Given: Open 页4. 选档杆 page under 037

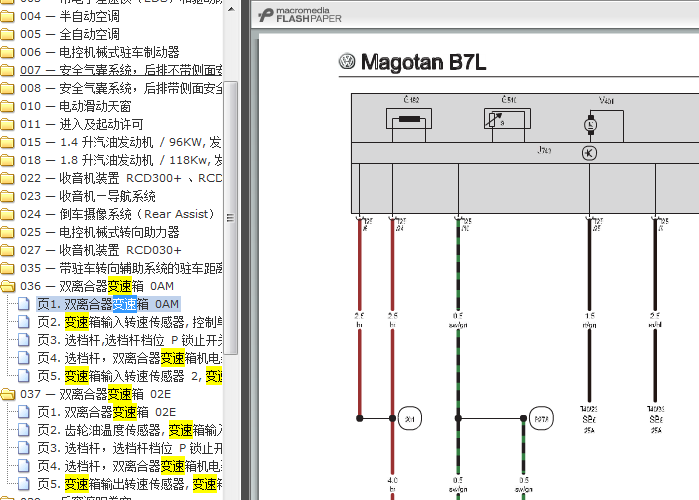Looking at the screenshot, I should [x=130, y=467].
